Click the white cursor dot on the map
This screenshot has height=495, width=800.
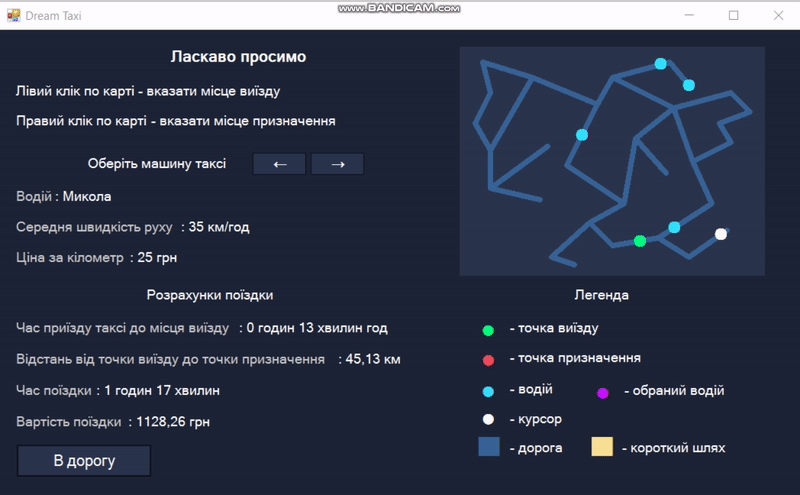721,235
